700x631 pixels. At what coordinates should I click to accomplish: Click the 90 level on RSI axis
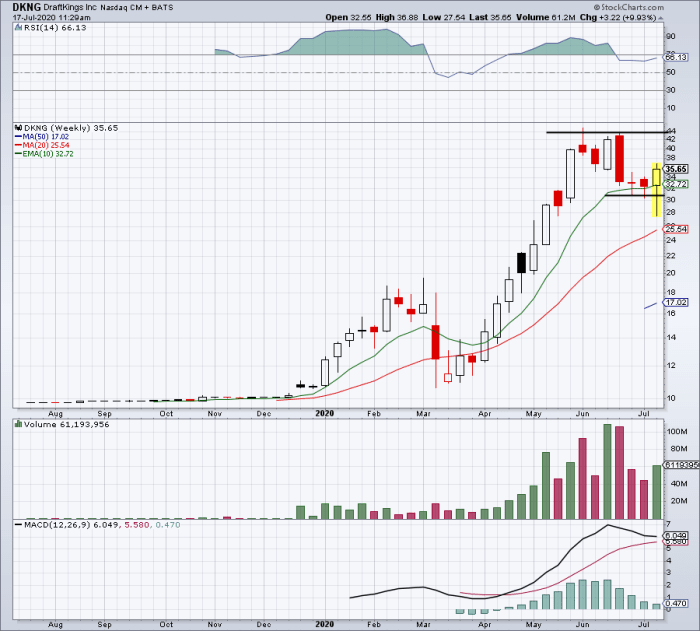point(671,37)
